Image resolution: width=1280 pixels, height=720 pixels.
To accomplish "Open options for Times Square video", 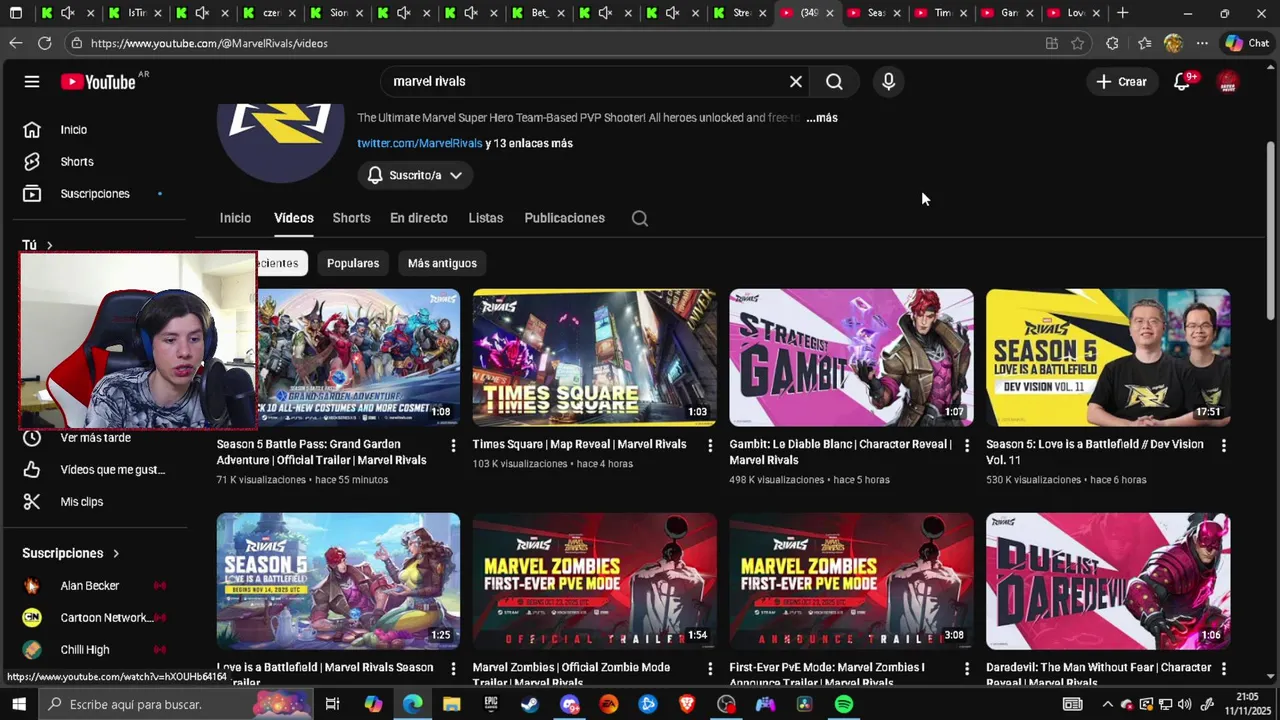I will (x=710, y=445).
